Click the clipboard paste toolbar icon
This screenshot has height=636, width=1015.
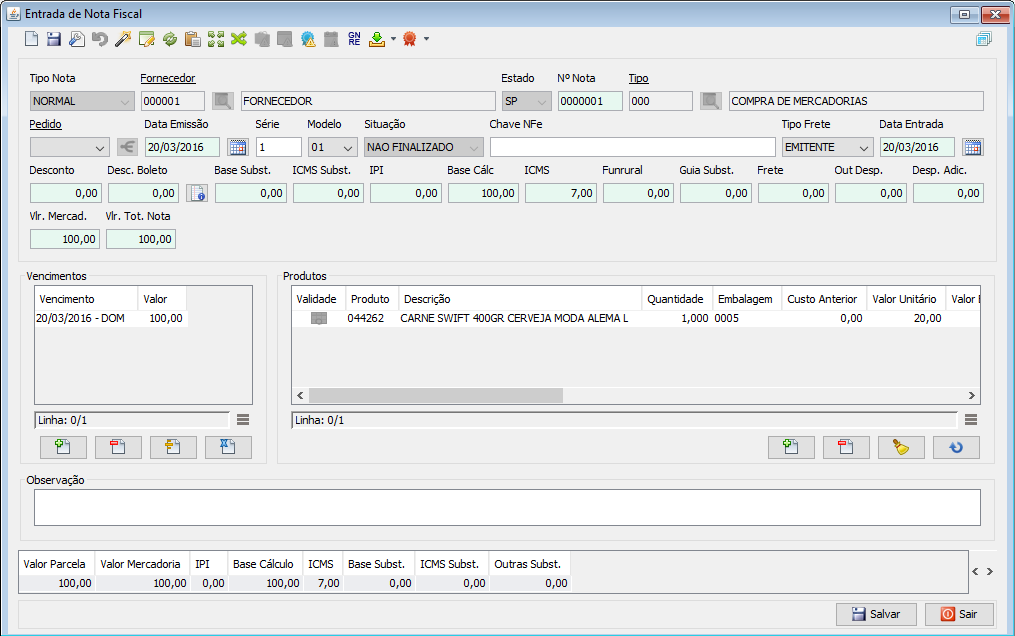click(x=192, y=39)
